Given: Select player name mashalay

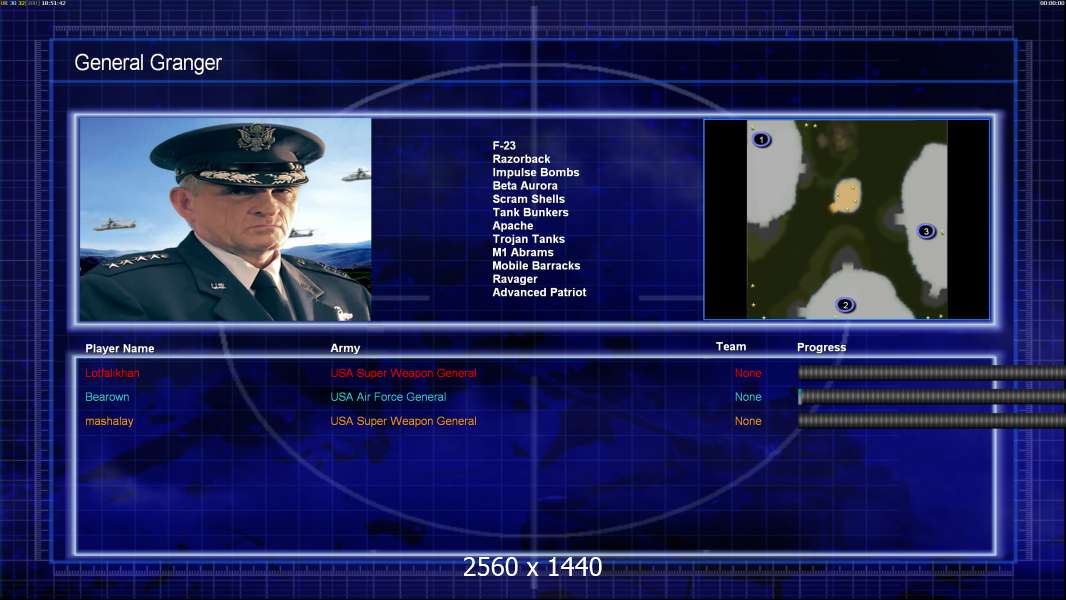Looking at the screenshot, I should coord(109,421).
